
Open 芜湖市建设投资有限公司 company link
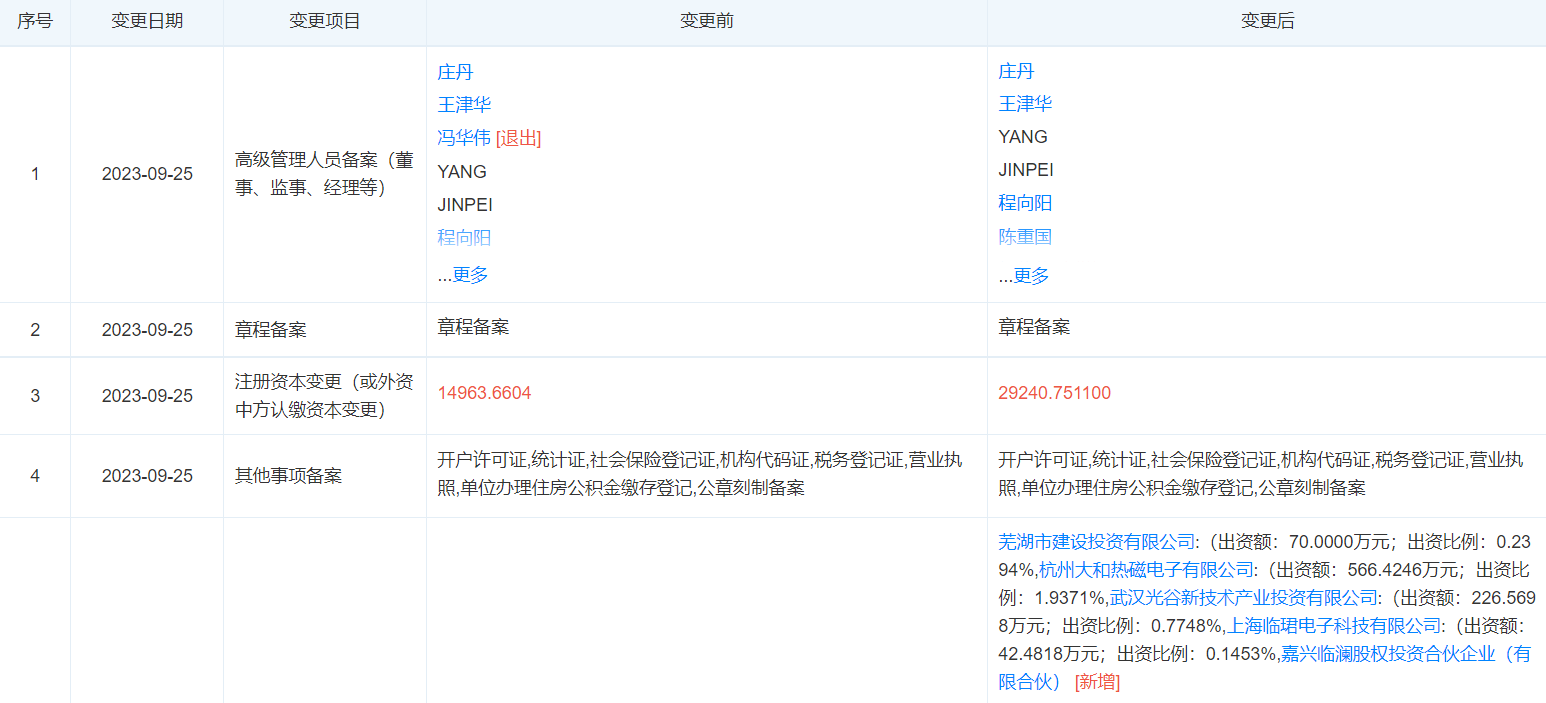(x=1096, y=542)
